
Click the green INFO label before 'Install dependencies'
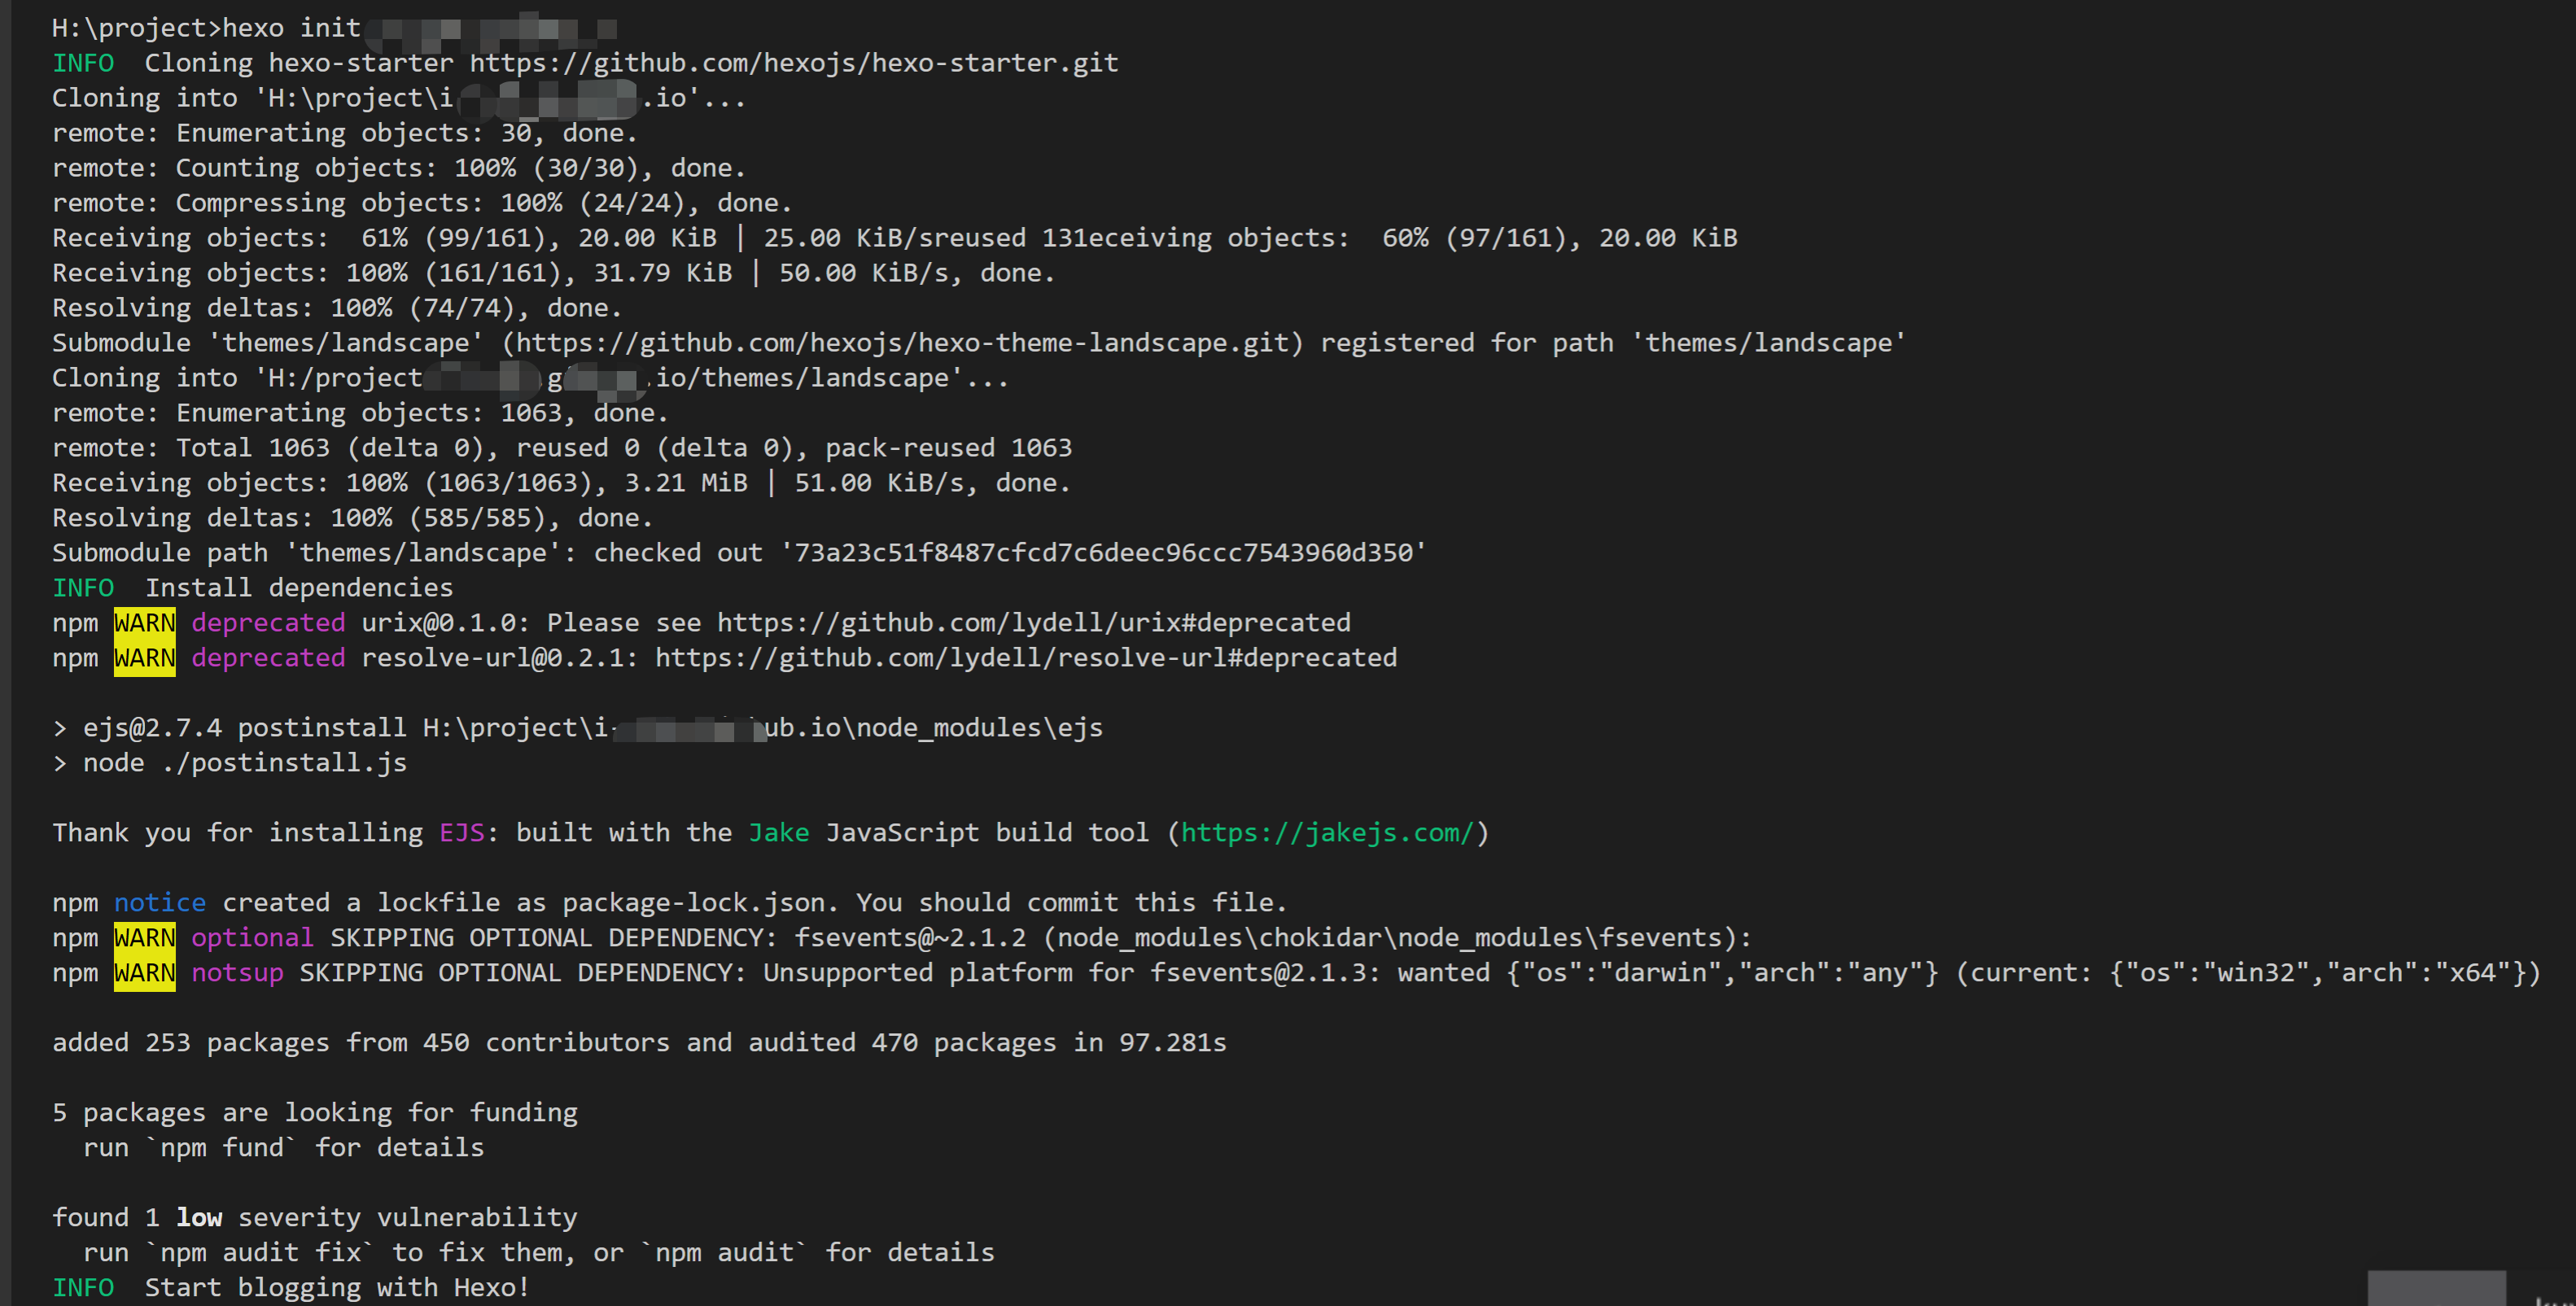coord(83,588)
